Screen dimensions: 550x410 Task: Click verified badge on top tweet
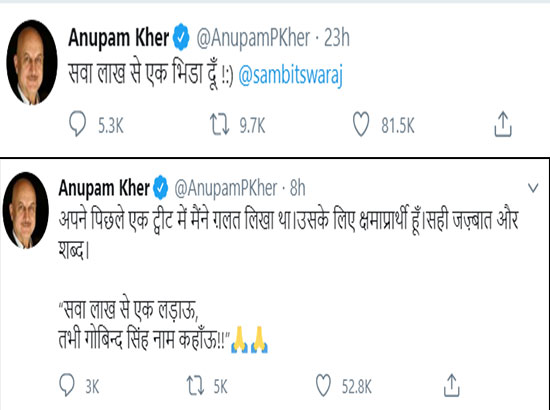pyautogui.click(x=181, y=37)
